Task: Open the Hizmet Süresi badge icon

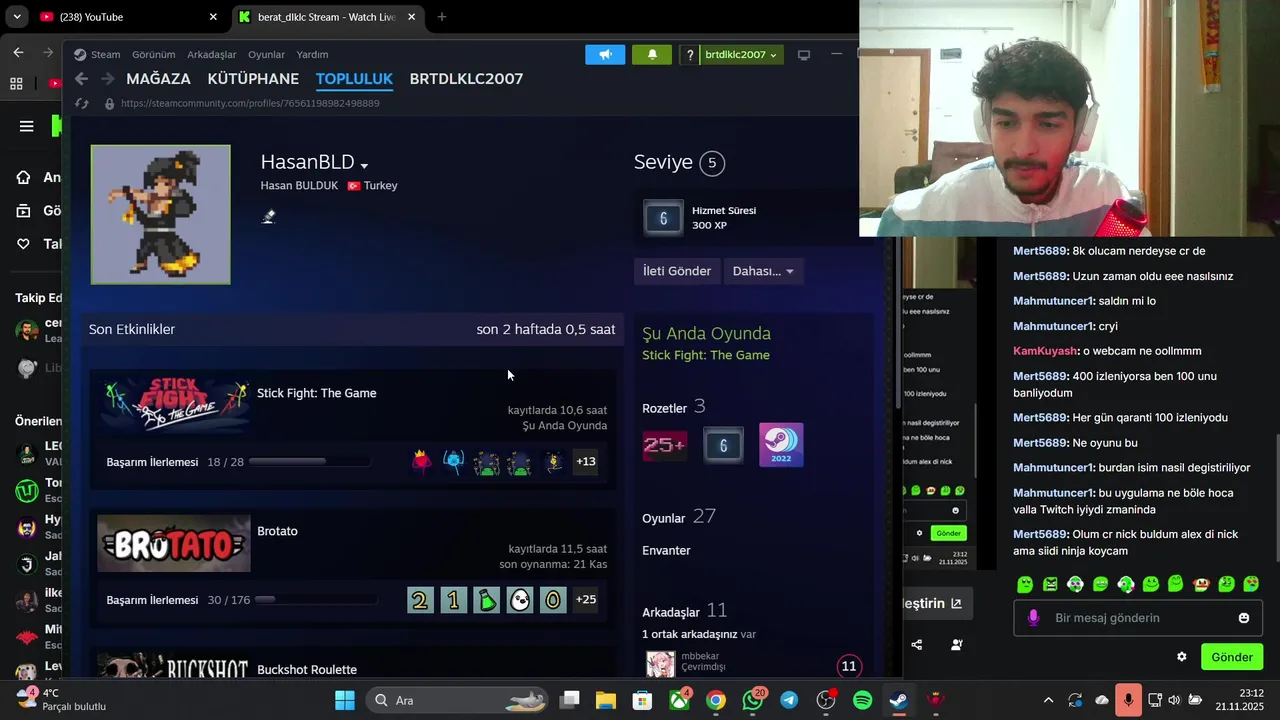Action: [663, 218]
